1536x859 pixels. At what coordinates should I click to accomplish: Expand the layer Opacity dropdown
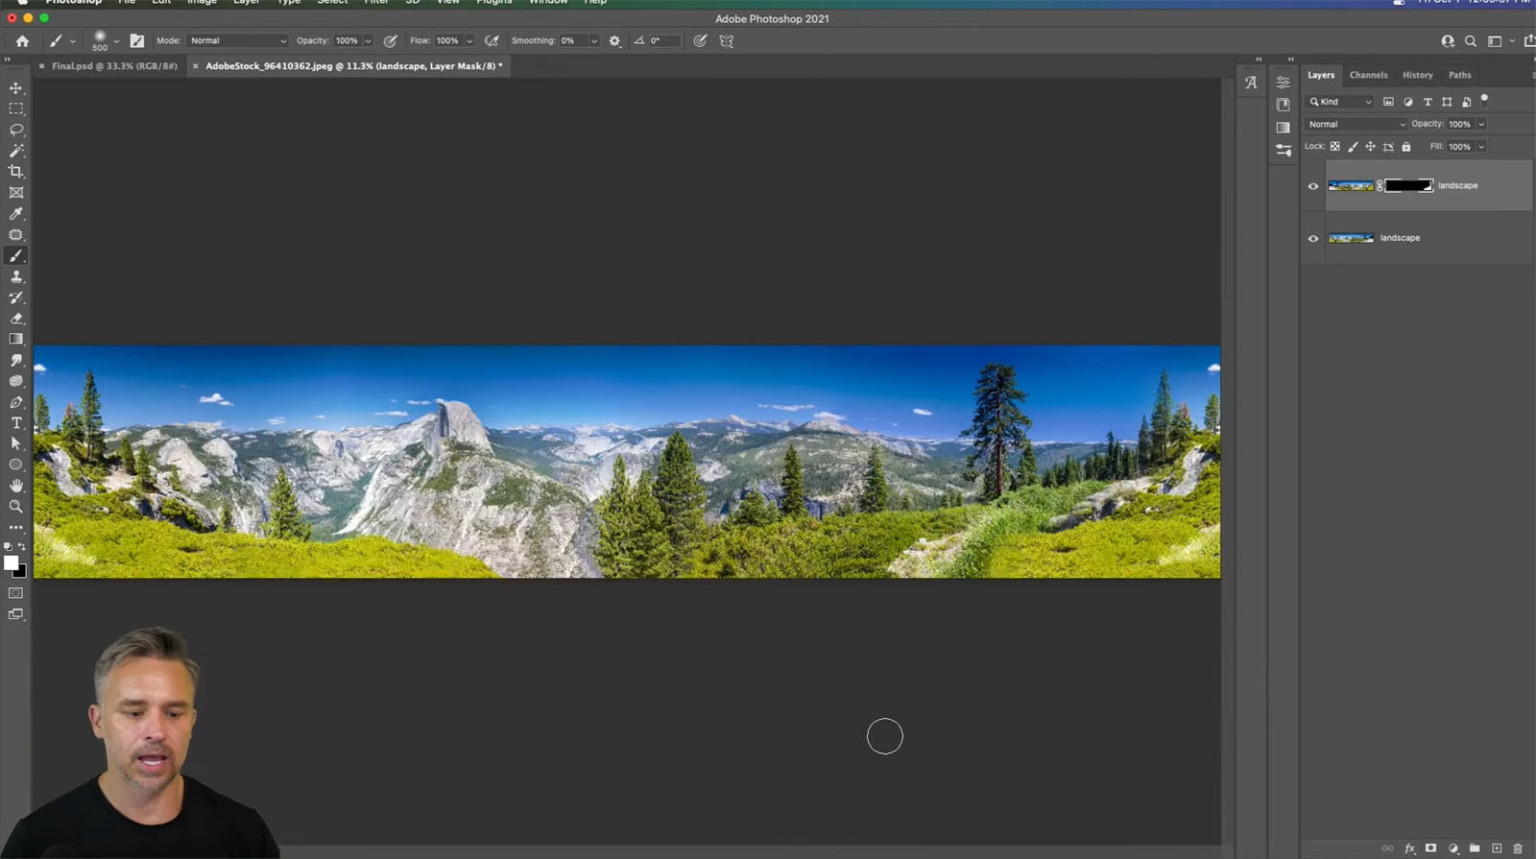point(1481,123)
